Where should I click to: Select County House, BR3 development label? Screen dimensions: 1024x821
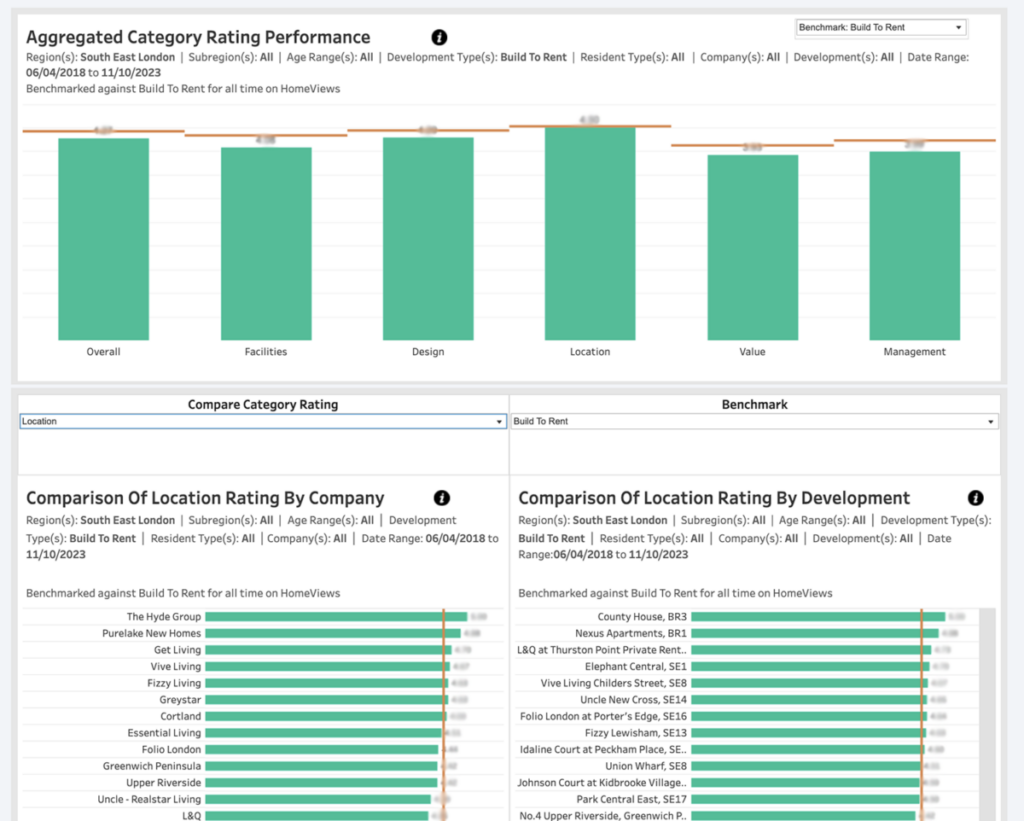[642, 617]
